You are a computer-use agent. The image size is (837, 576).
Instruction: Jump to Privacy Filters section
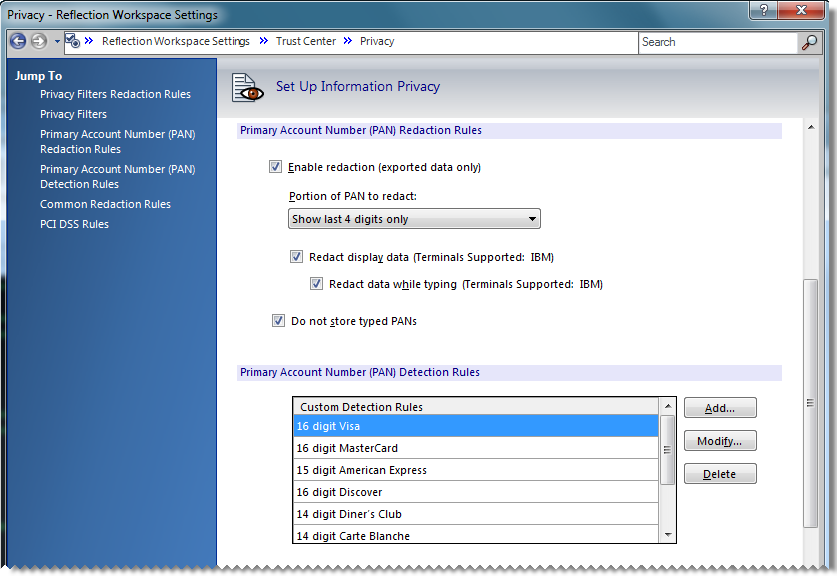tap(73, 114)
